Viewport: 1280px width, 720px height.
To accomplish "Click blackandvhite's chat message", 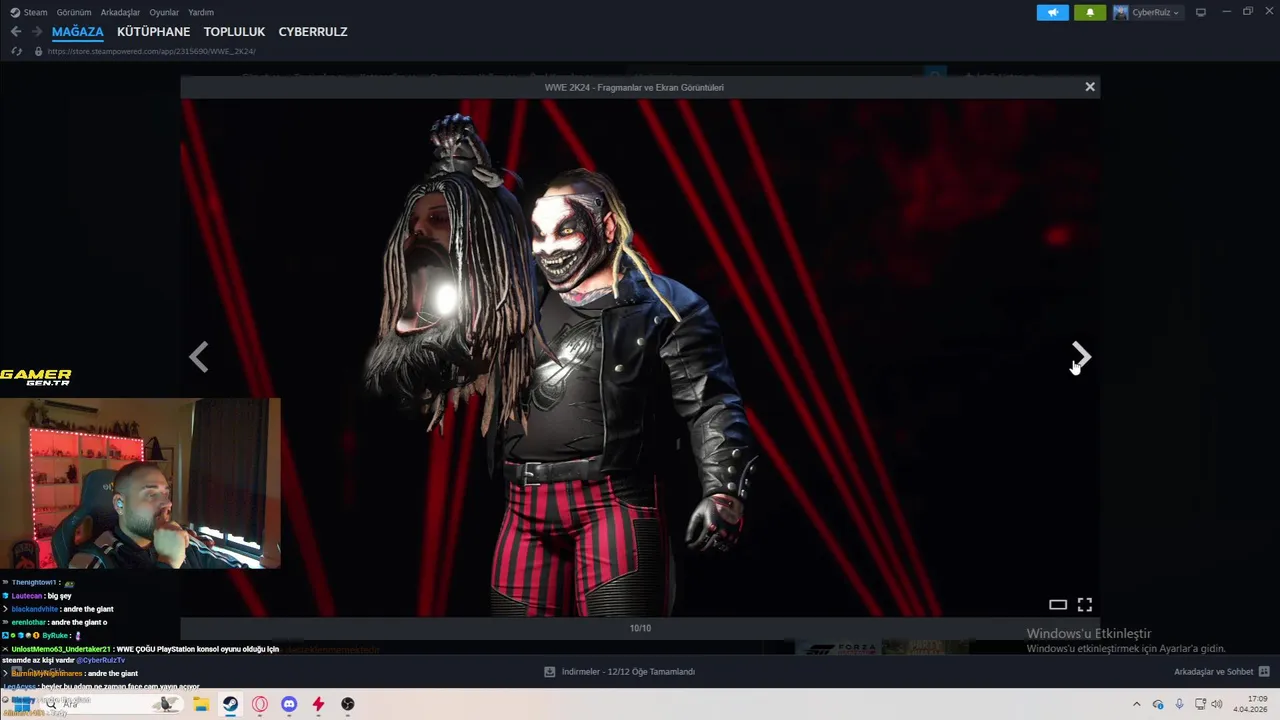I will (x=58, y=609).
